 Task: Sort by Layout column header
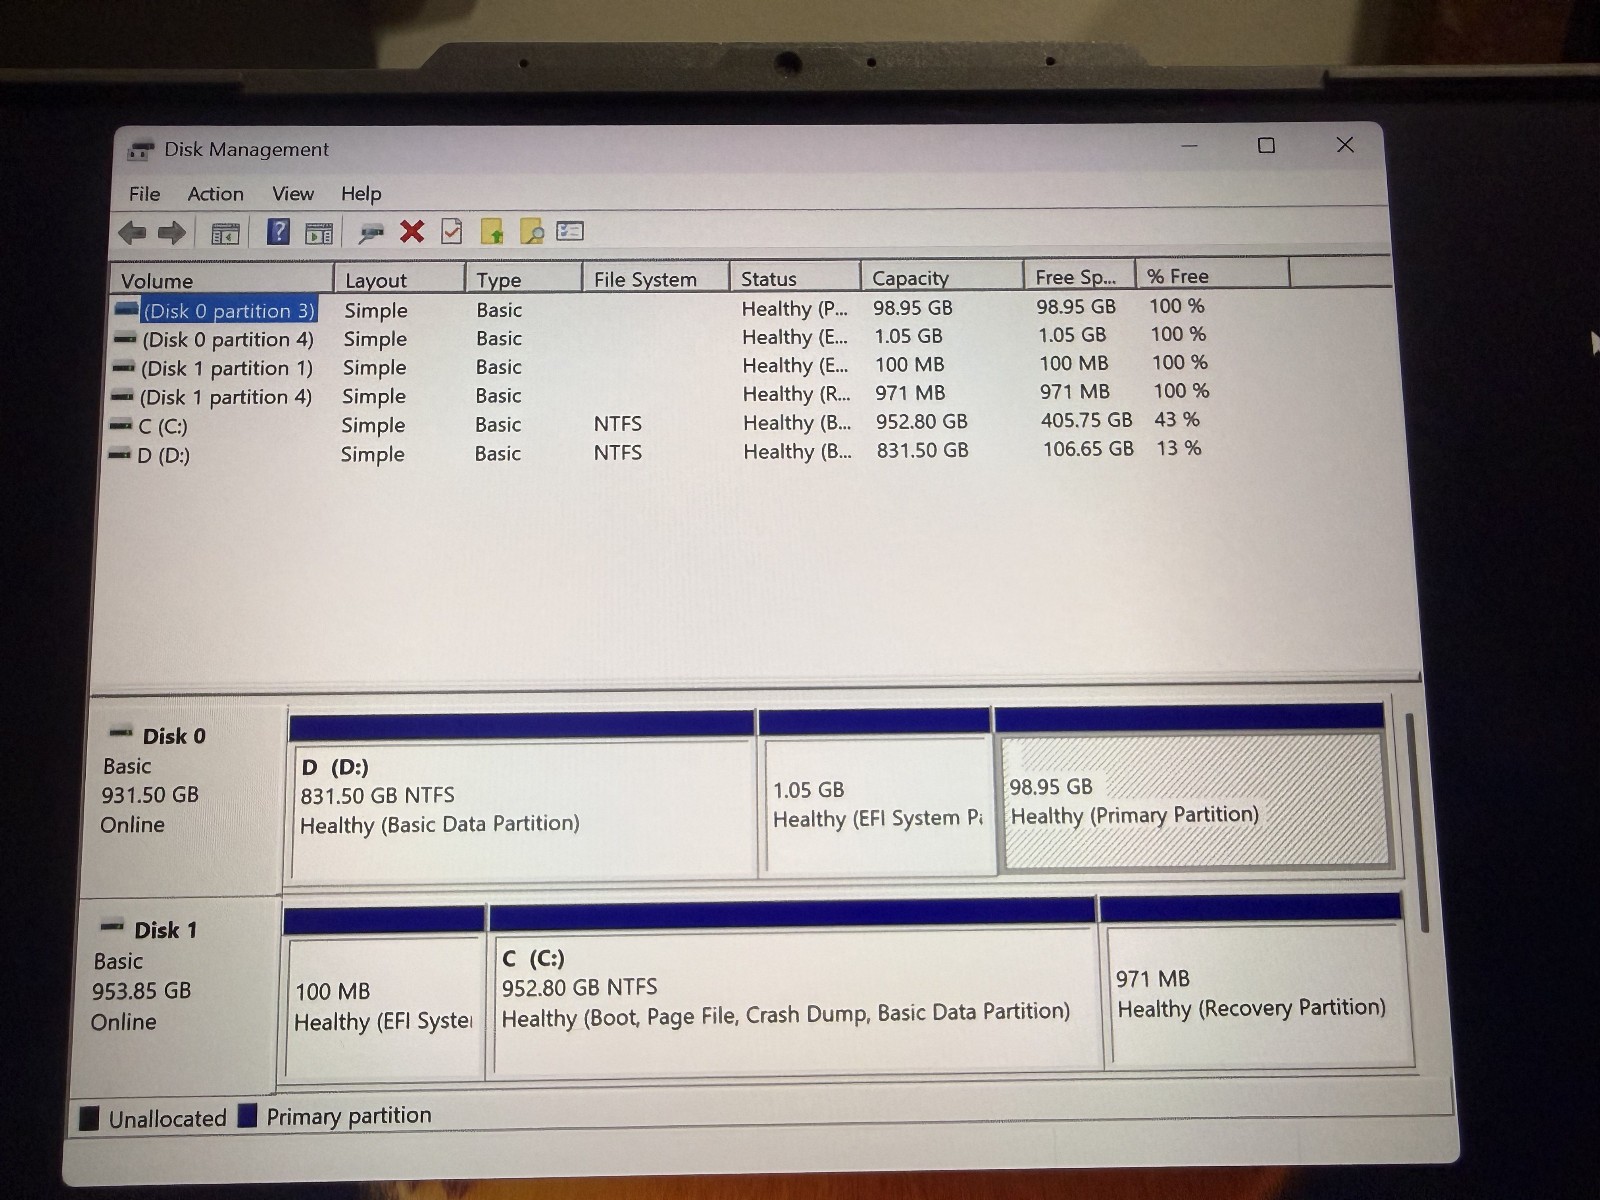(399, 280)
